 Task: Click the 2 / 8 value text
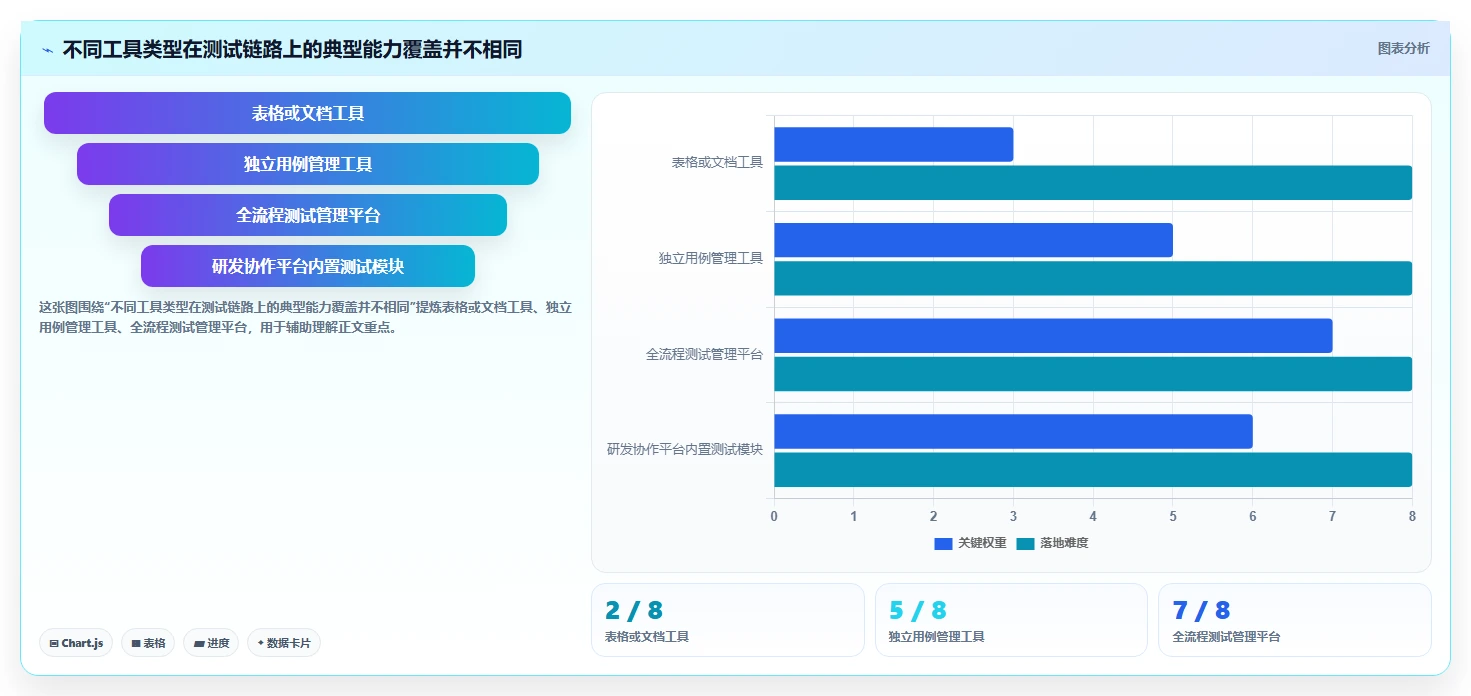click(634, 610)
